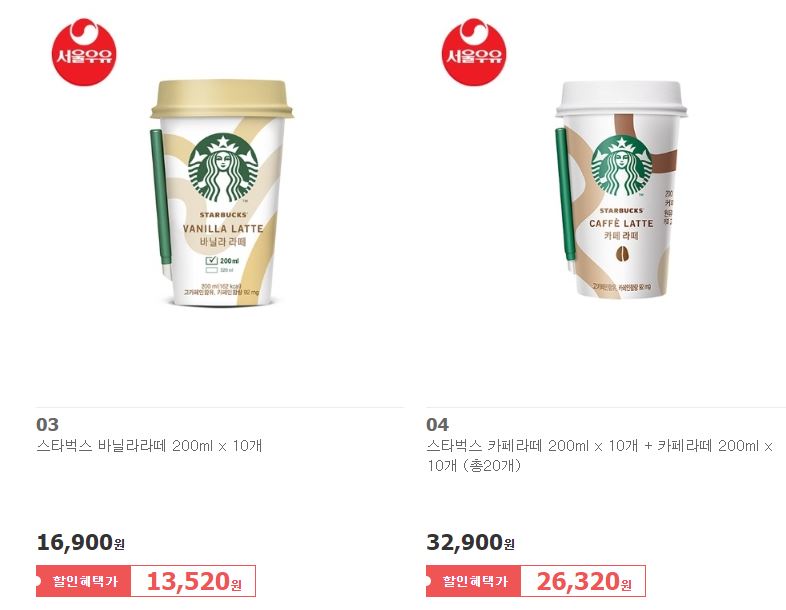Click the unchecked 320ml box on vanilla cup
Viewport: 786px width, 610px height.
pyautogui.click(x=212, y=270)
